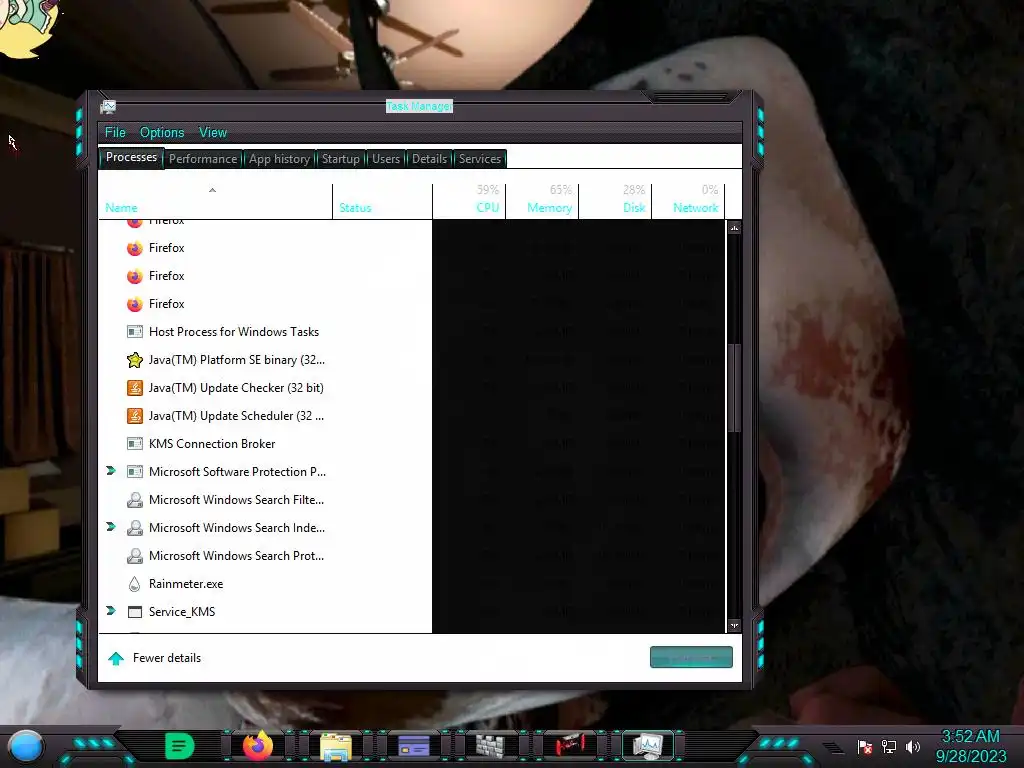Select the Rainmeter.exe process row
Screen dimensions: 1024x768
(412, 584)
